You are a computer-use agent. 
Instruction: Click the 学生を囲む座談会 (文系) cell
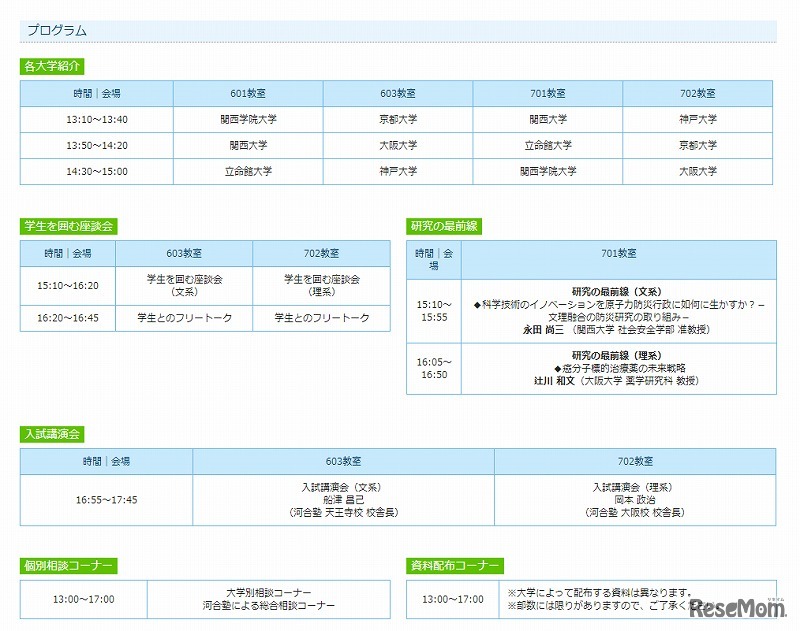(184, 285)
